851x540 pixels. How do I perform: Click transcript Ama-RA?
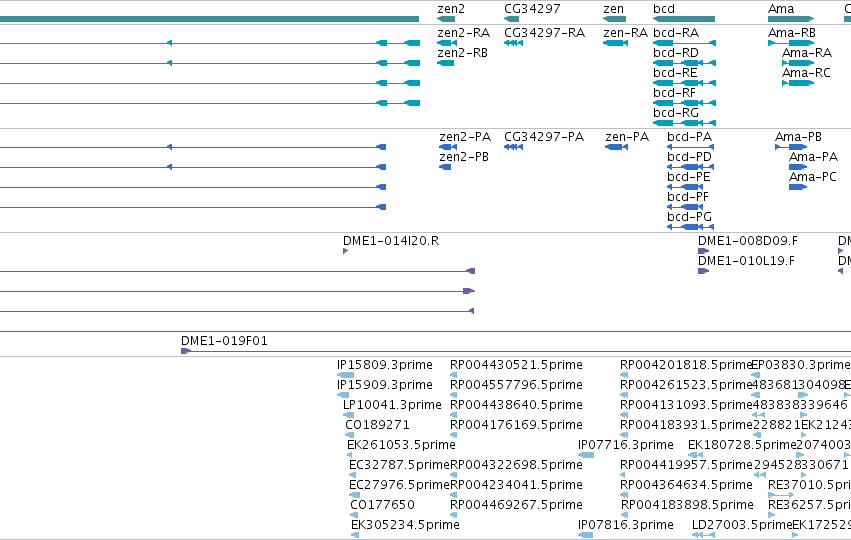[798, 63]
